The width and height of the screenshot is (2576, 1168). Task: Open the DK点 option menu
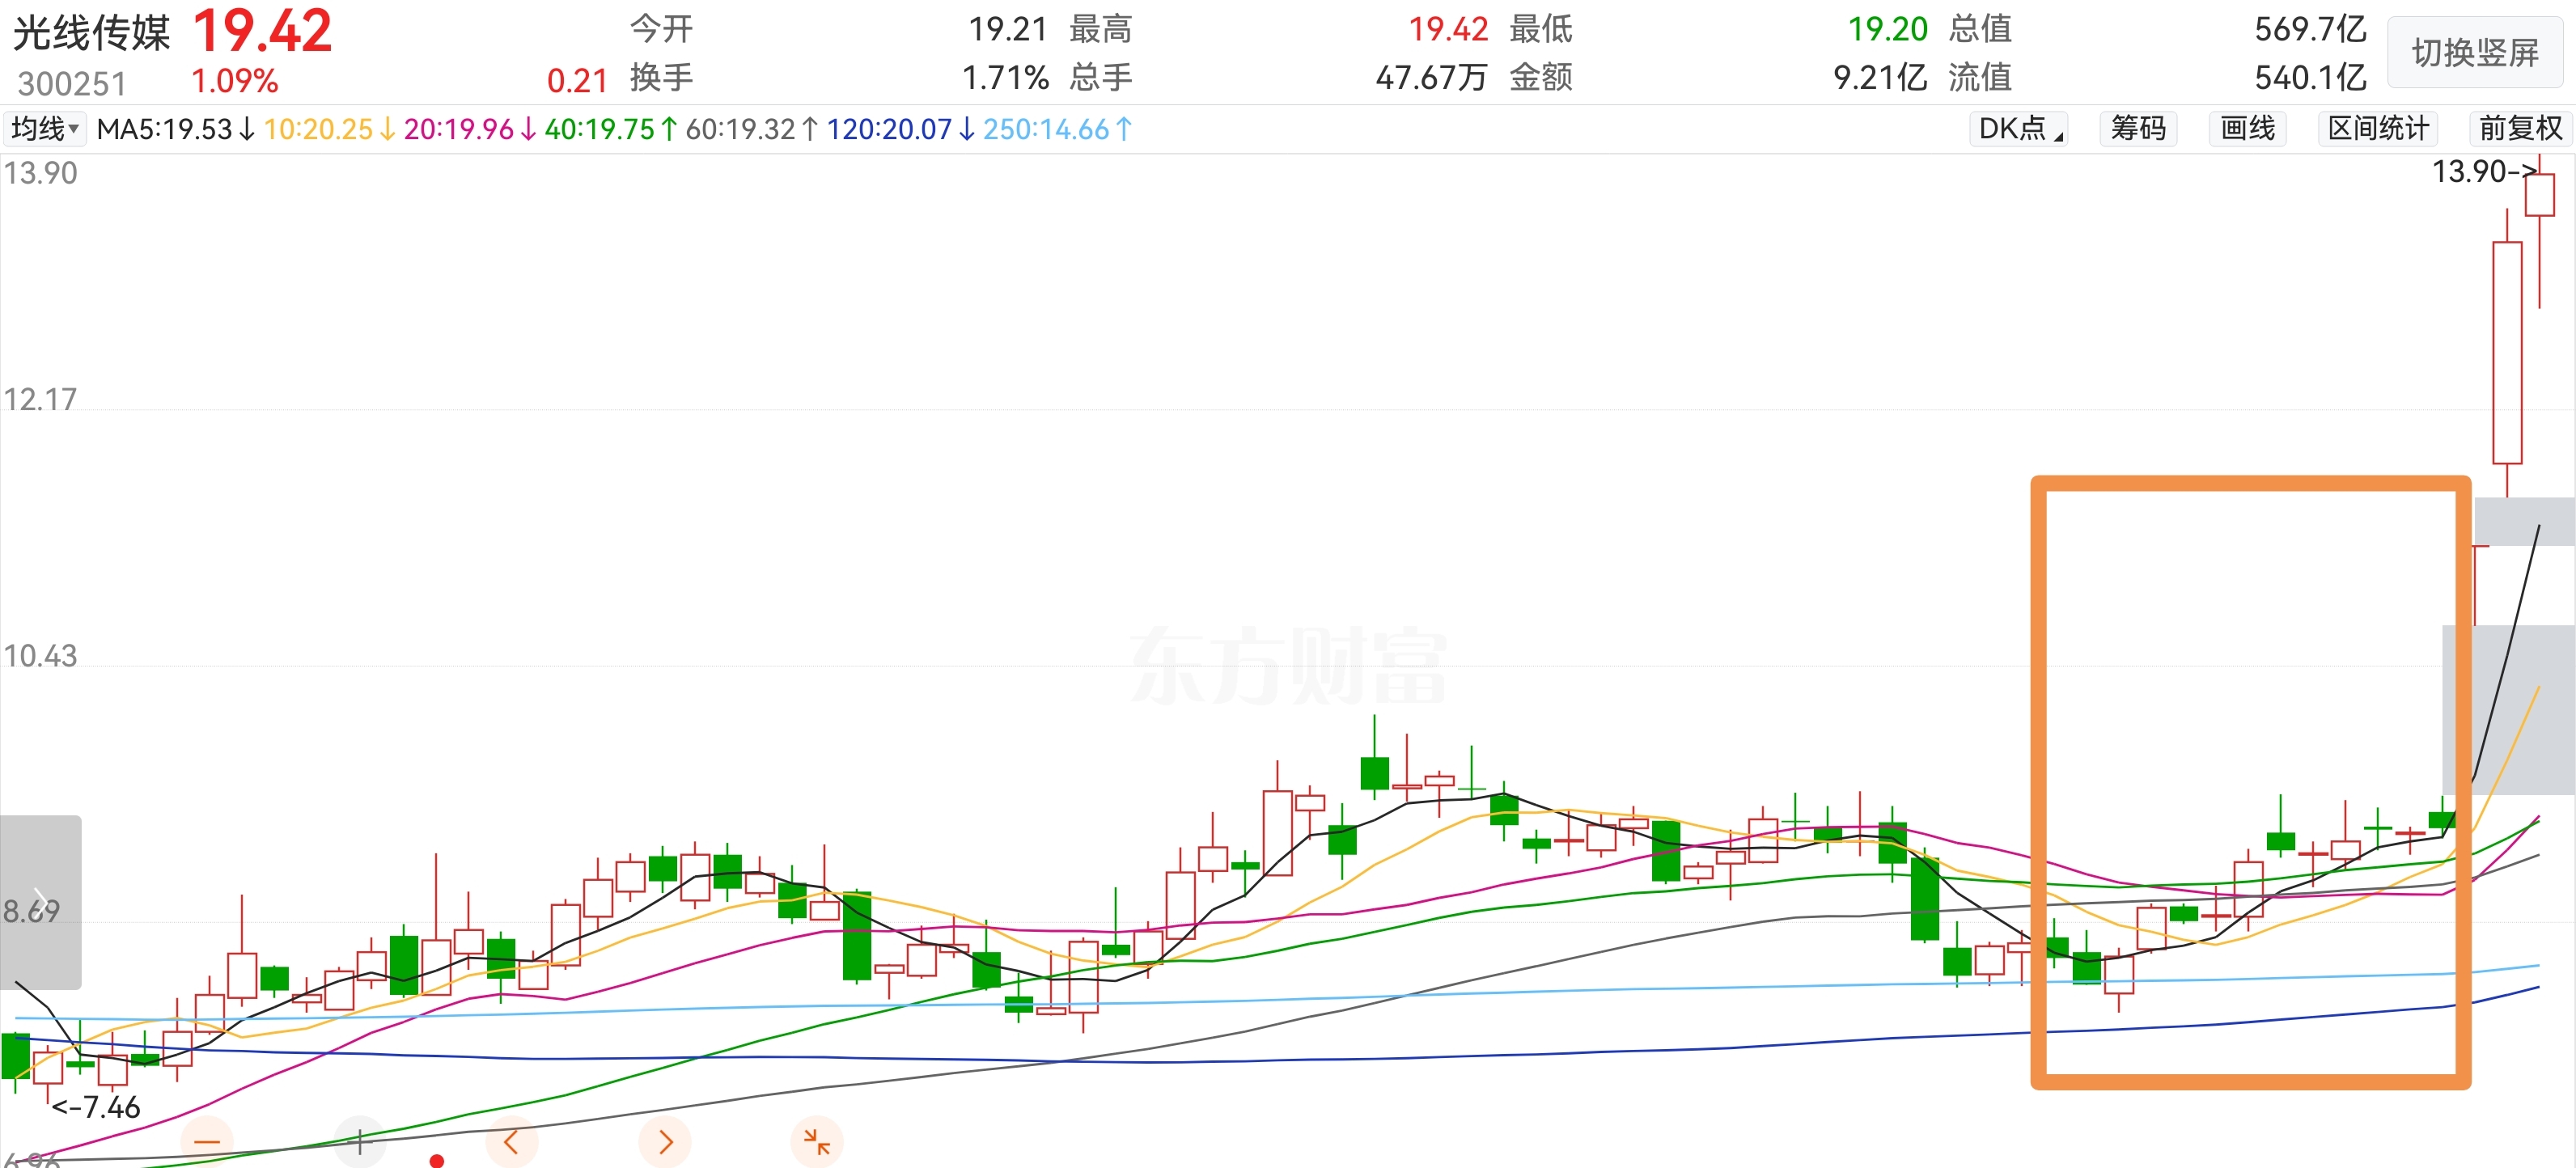click(2019, 129)
